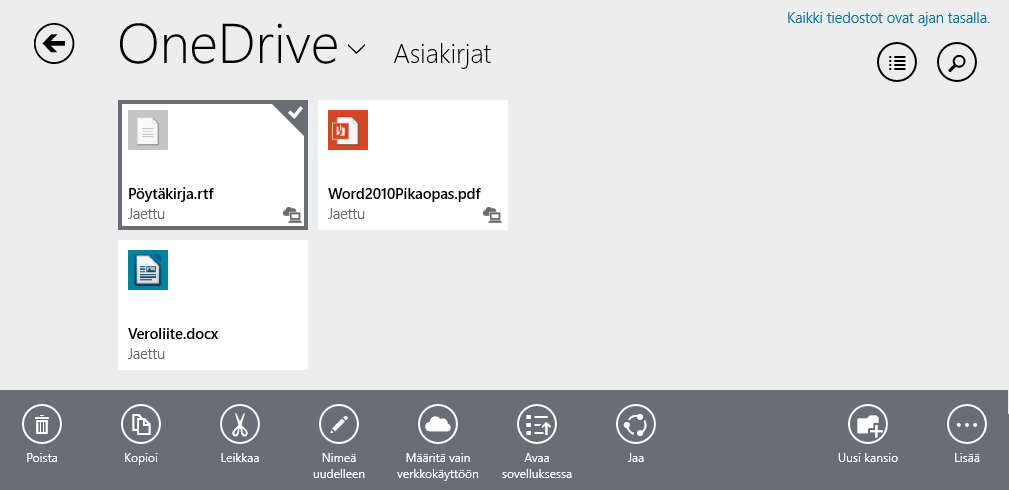Image resolution: width=1009 pixels, height=490 pixels.
Task: Delete selection with Poista trash icon
Action: point(42,425)
